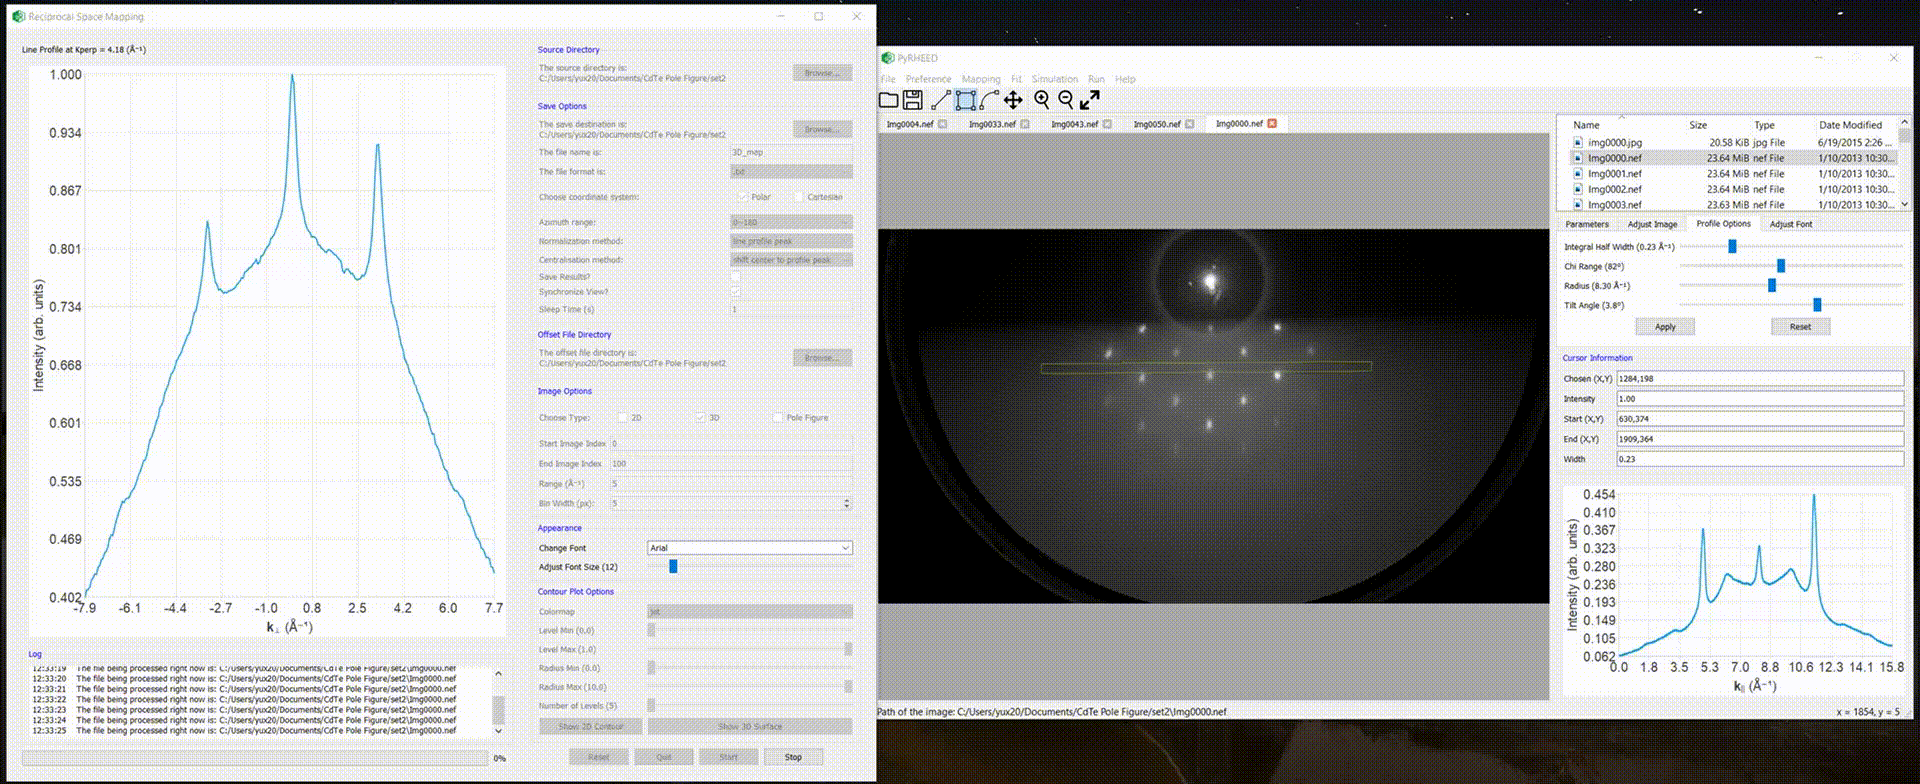1920x784 pixels.
Task: Click the file name field showing 3D_map
Action: click(791, 152)
